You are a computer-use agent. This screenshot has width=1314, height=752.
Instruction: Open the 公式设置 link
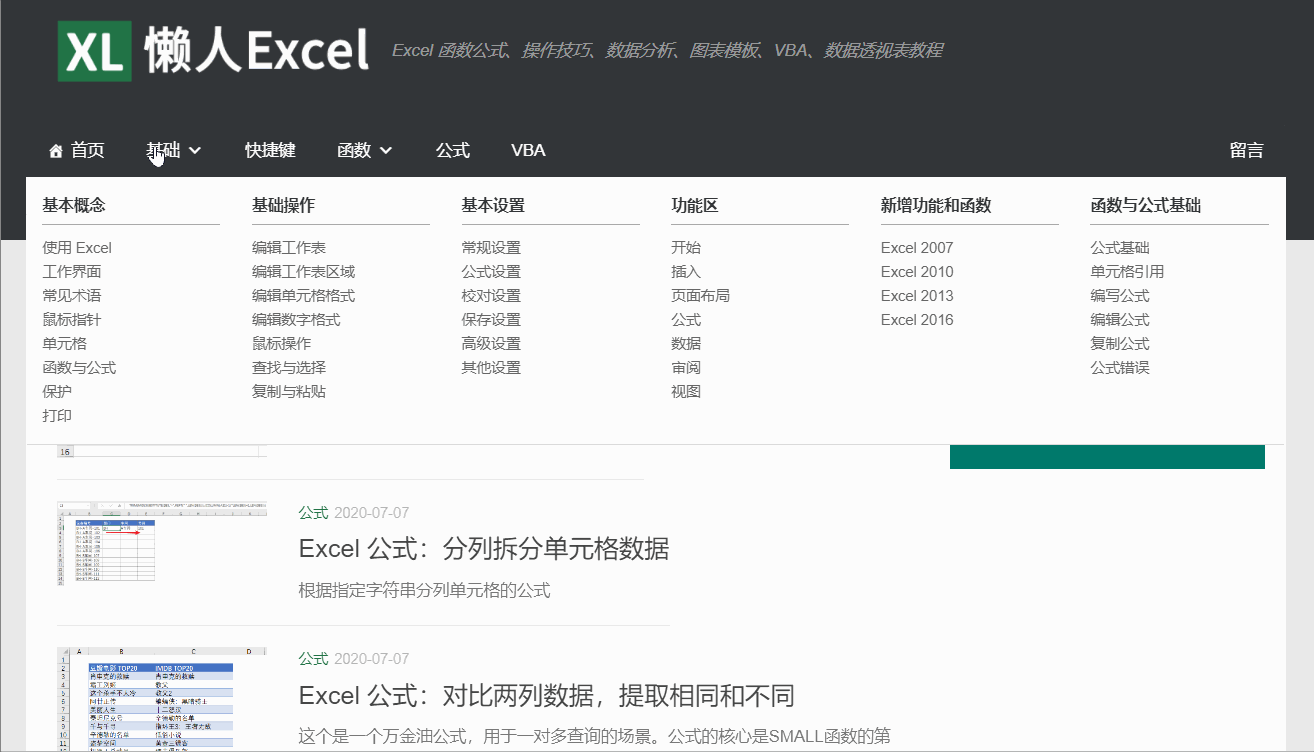491,272
